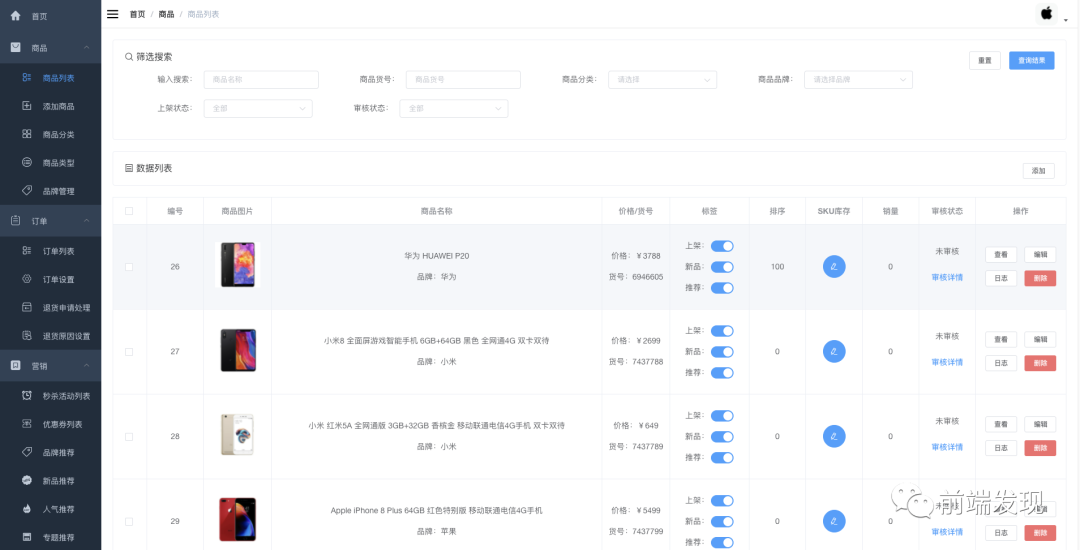
Task: Click the 商品名称 search input field
Action: [x=261, y=80]
